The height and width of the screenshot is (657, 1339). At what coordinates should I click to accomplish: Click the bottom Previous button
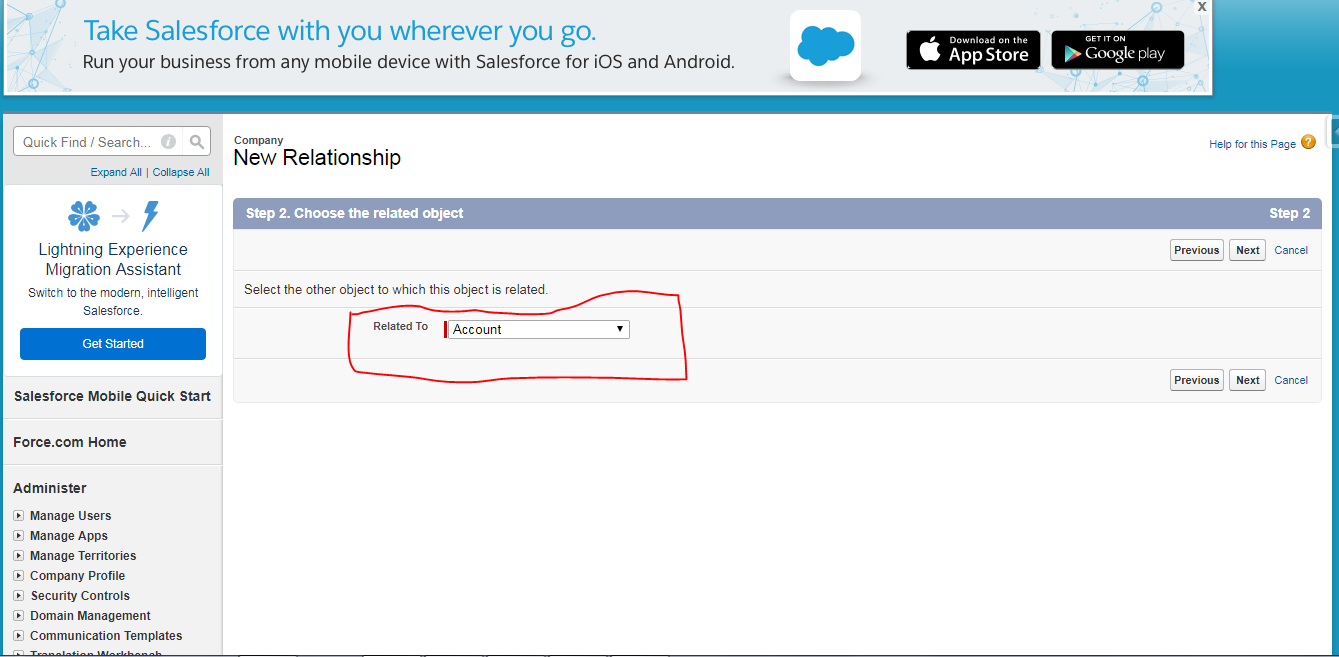1197,380
